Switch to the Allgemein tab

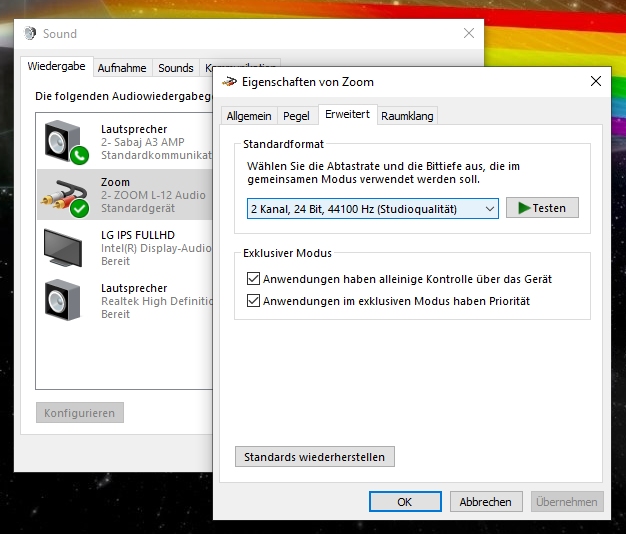(x=249, y=116)
